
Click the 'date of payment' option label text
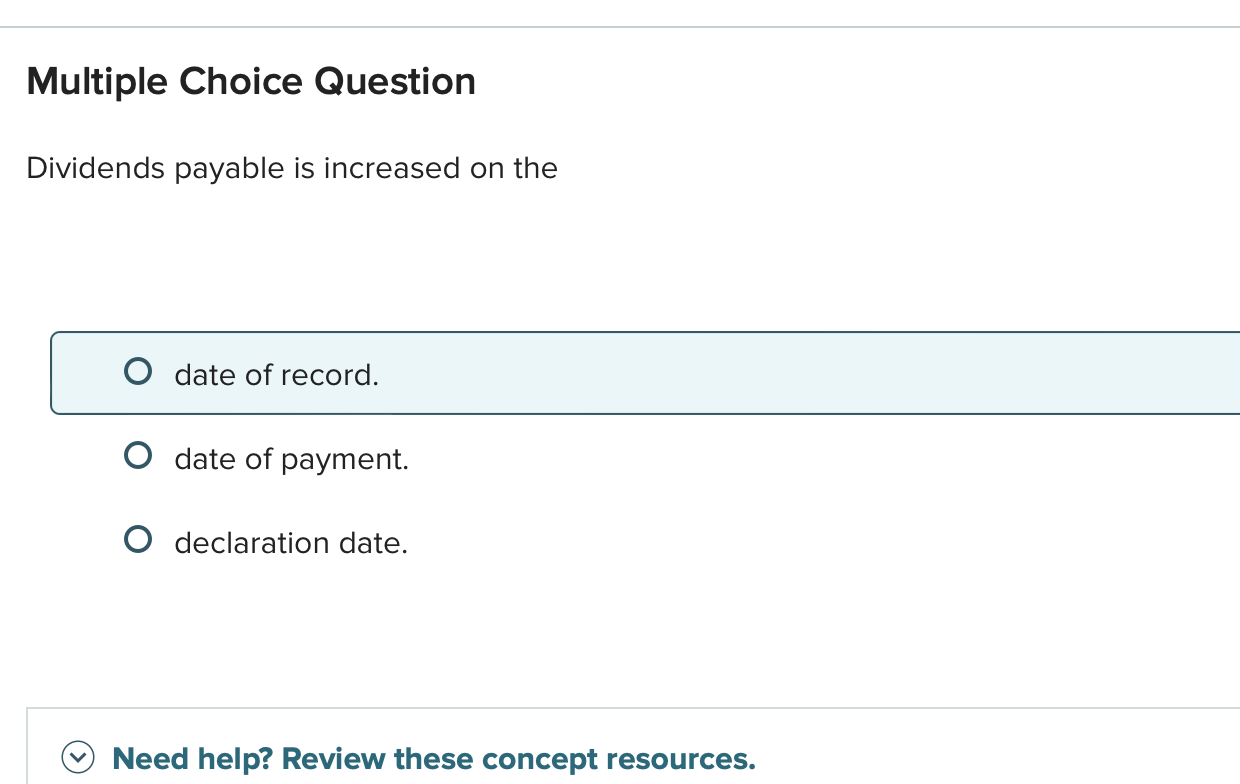click(291, 459)
